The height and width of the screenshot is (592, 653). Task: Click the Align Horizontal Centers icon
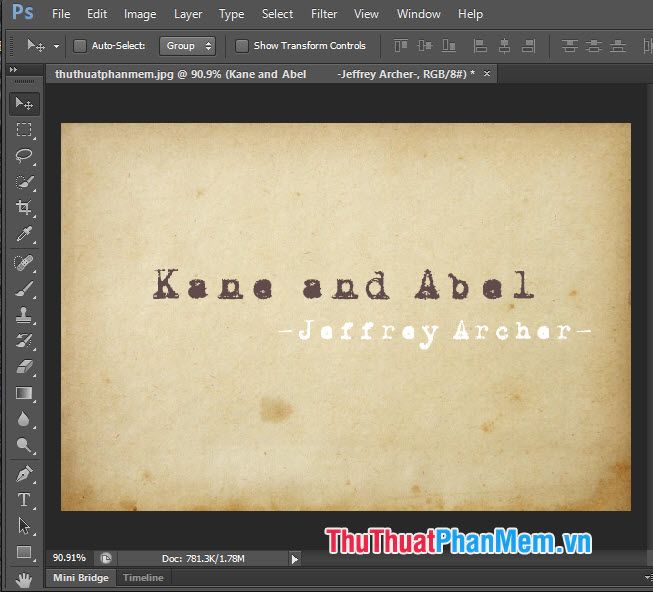[504, 45]
